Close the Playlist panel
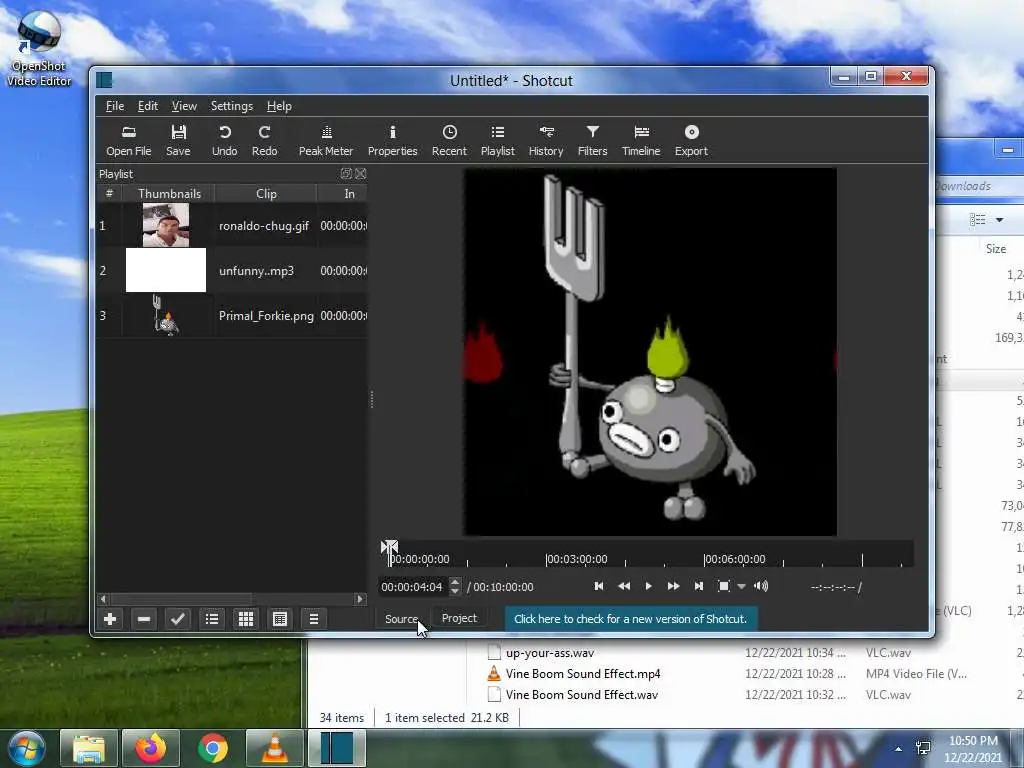The image size is (1024, 768). coord(360,174)
